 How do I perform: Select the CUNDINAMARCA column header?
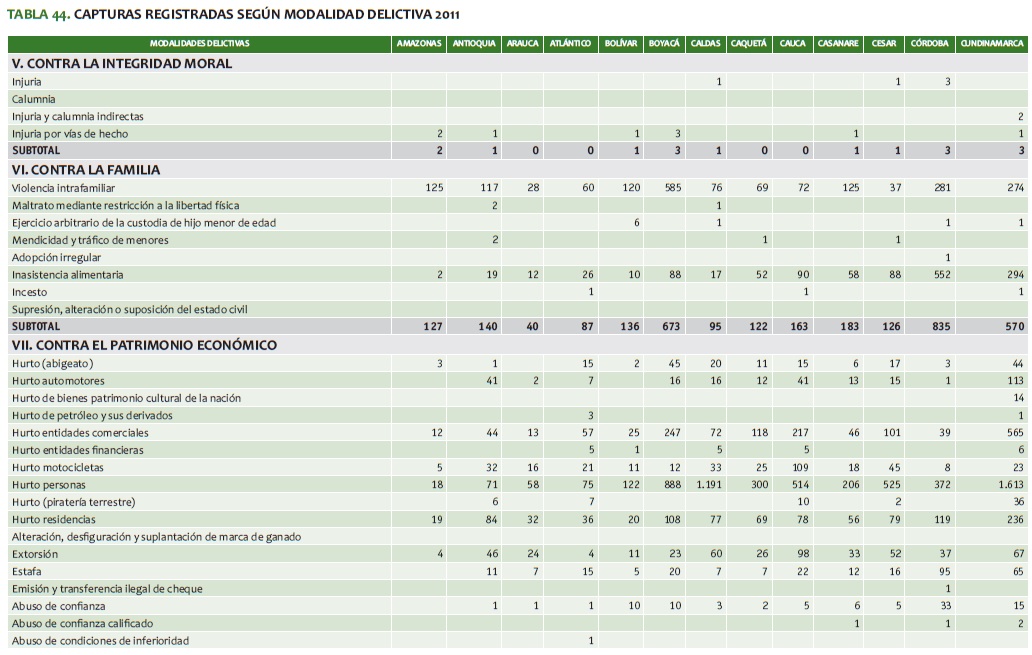click(991, 44)
